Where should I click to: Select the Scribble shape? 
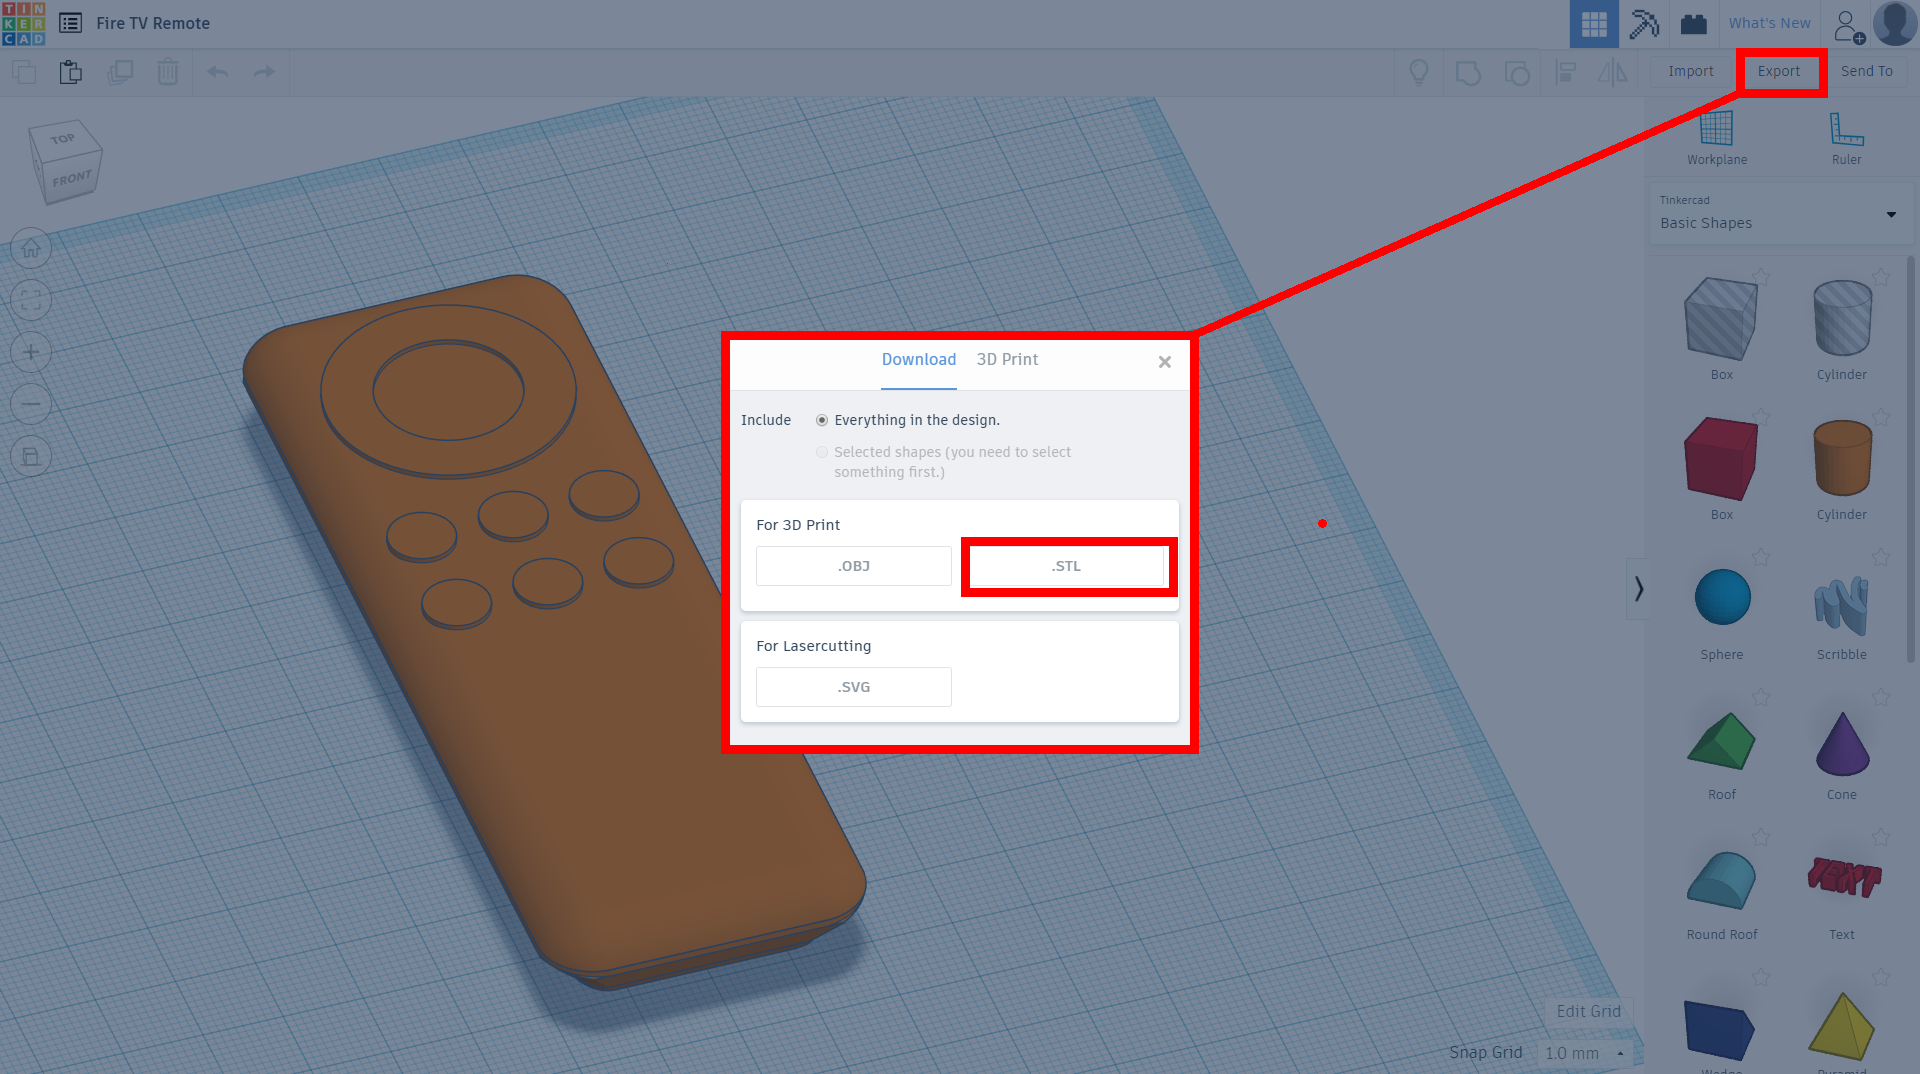[x=1841, y=605]
